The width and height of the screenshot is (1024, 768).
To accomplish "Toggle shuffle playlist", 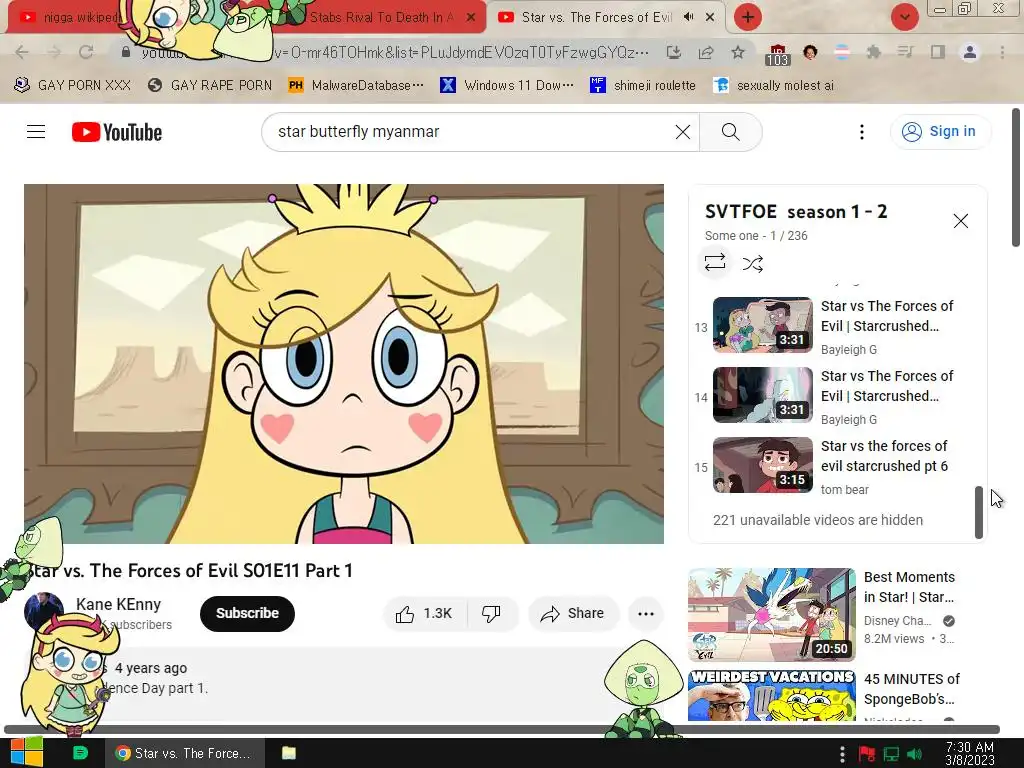I will click(752, 263).
